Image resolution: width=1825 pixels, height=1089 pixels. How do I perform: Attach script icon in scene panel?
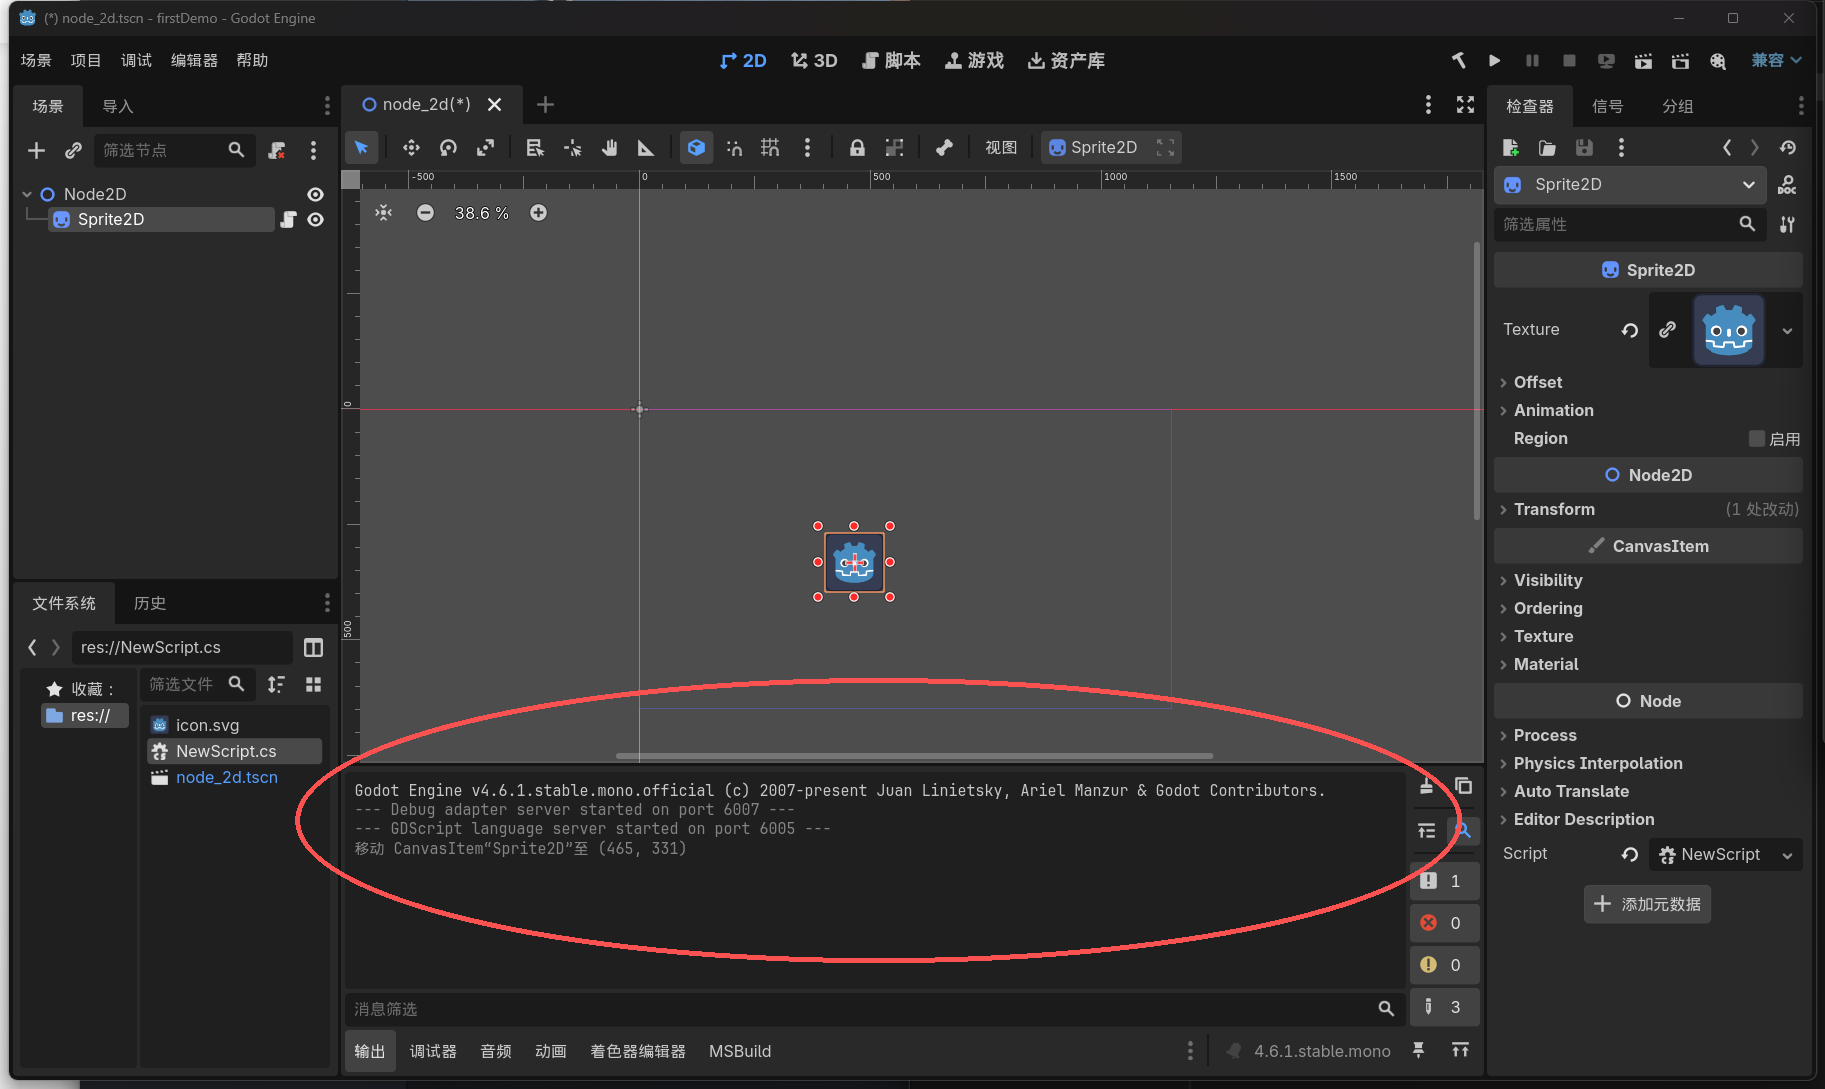[x=277, y=150]
